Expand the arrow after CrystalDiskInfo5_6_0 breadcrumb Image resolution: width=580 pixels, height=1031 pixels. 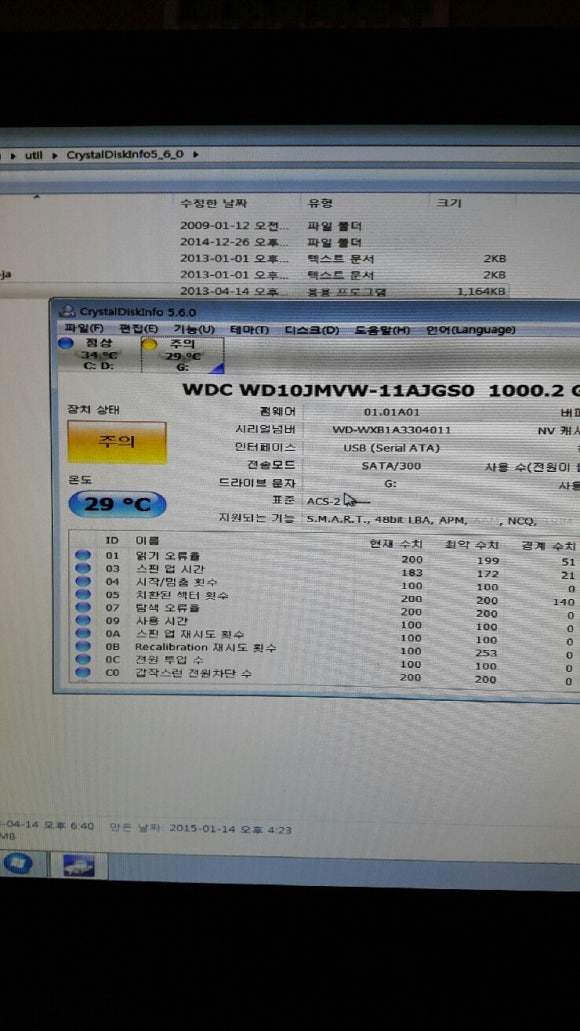click(x=195, y=155)
